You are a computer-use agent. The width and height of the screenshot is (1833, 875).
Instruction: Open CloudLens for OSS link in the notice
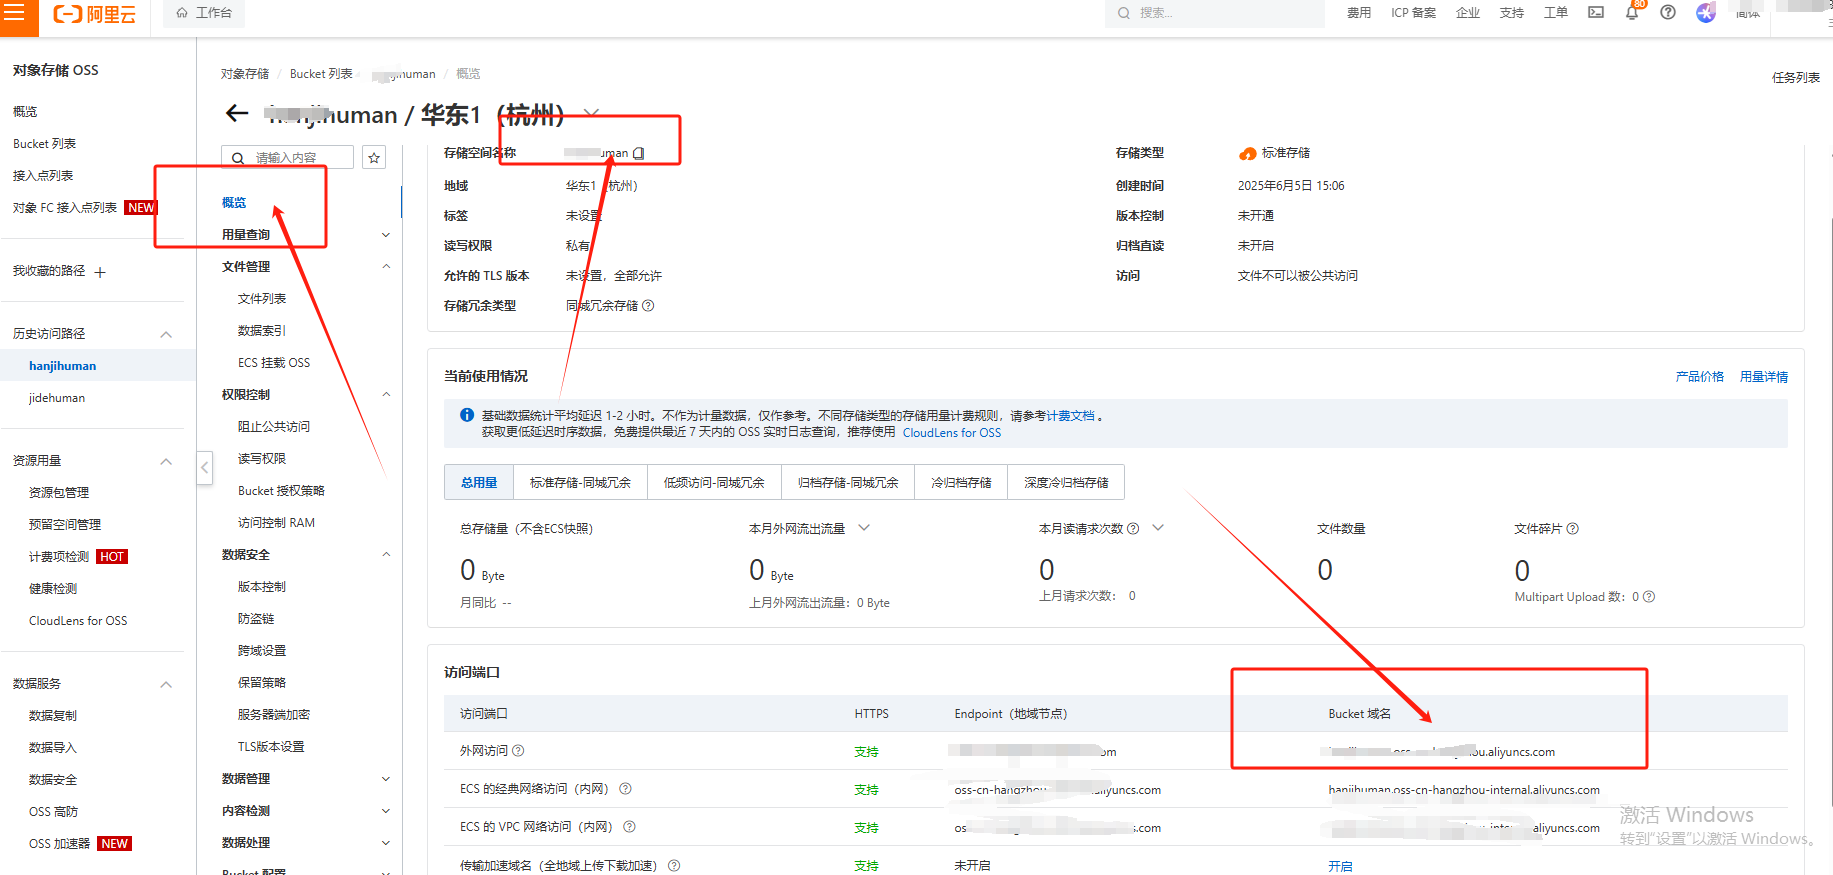(951, 433)
